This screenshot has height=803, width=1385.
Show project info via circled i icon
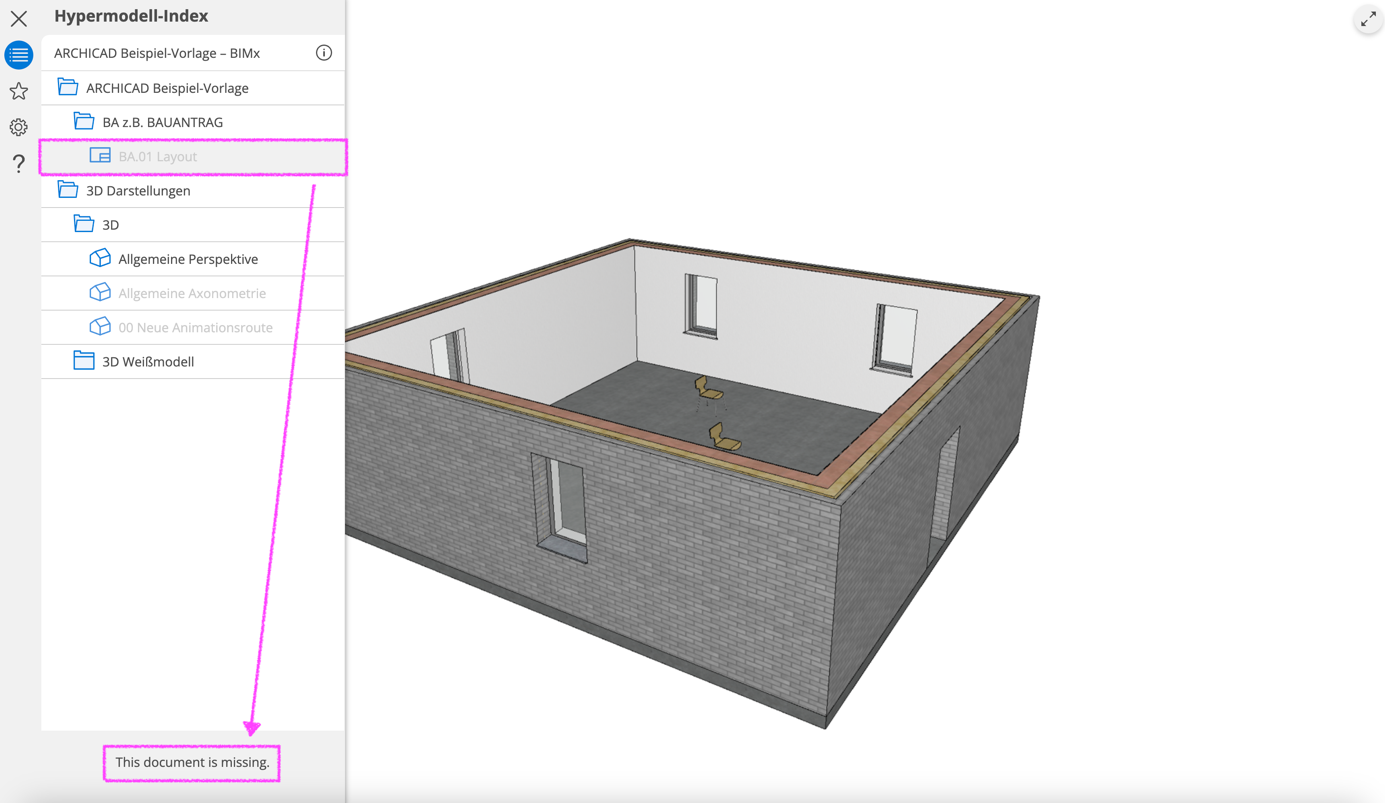coord(324,53)
